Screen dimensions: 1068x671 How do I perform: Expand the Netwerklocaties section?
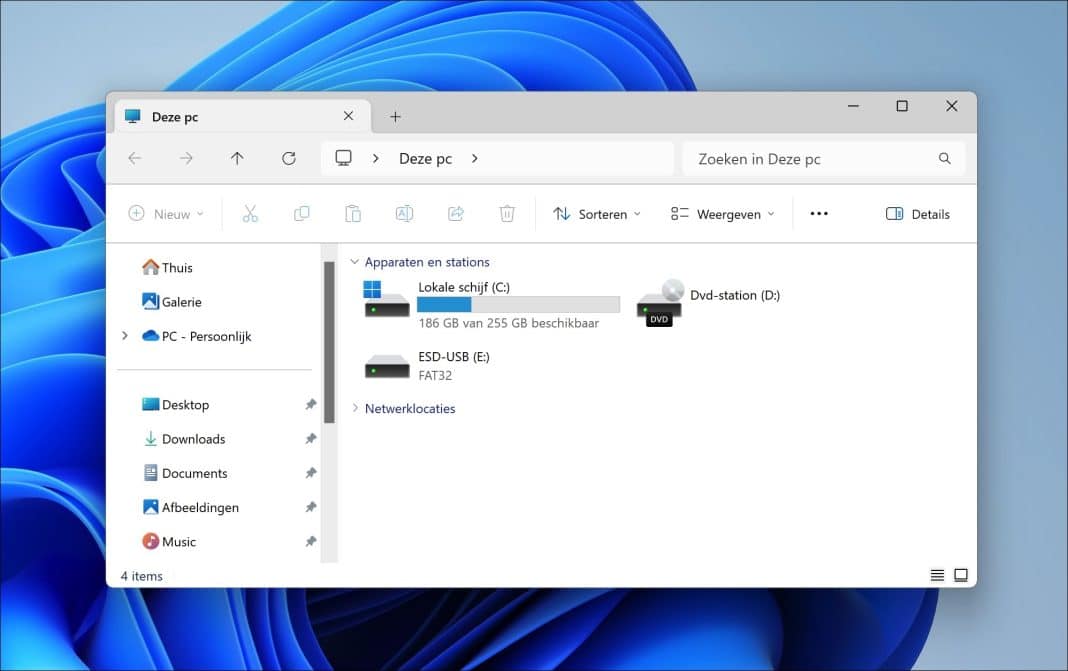tap(353, 408)
